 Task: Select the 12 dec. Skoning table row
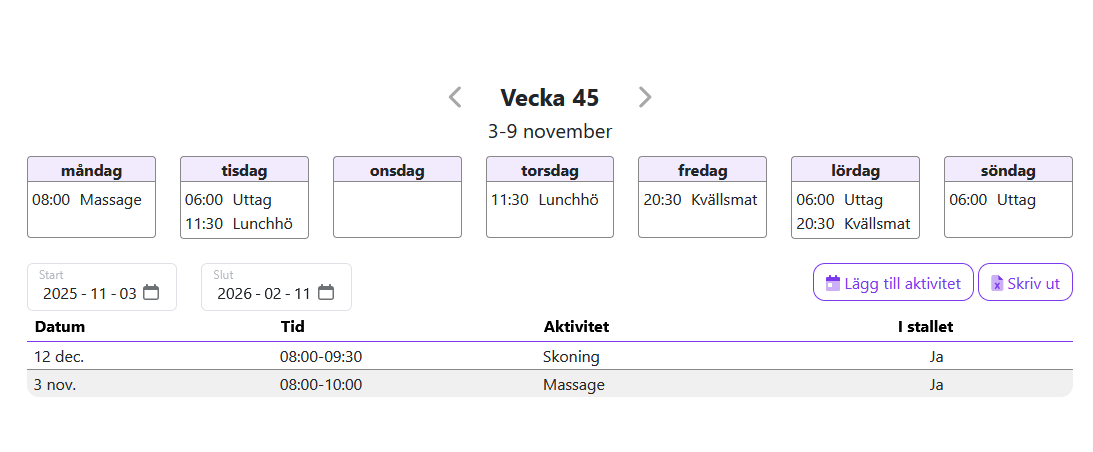[549, 356]
